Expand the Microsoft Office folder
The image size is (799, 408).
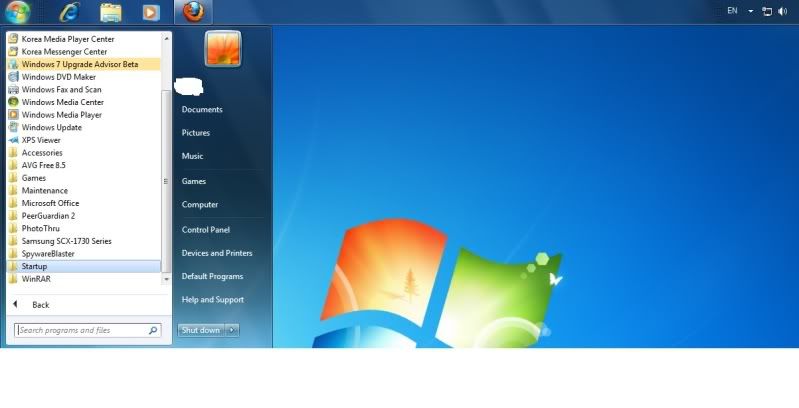(50, 203)
